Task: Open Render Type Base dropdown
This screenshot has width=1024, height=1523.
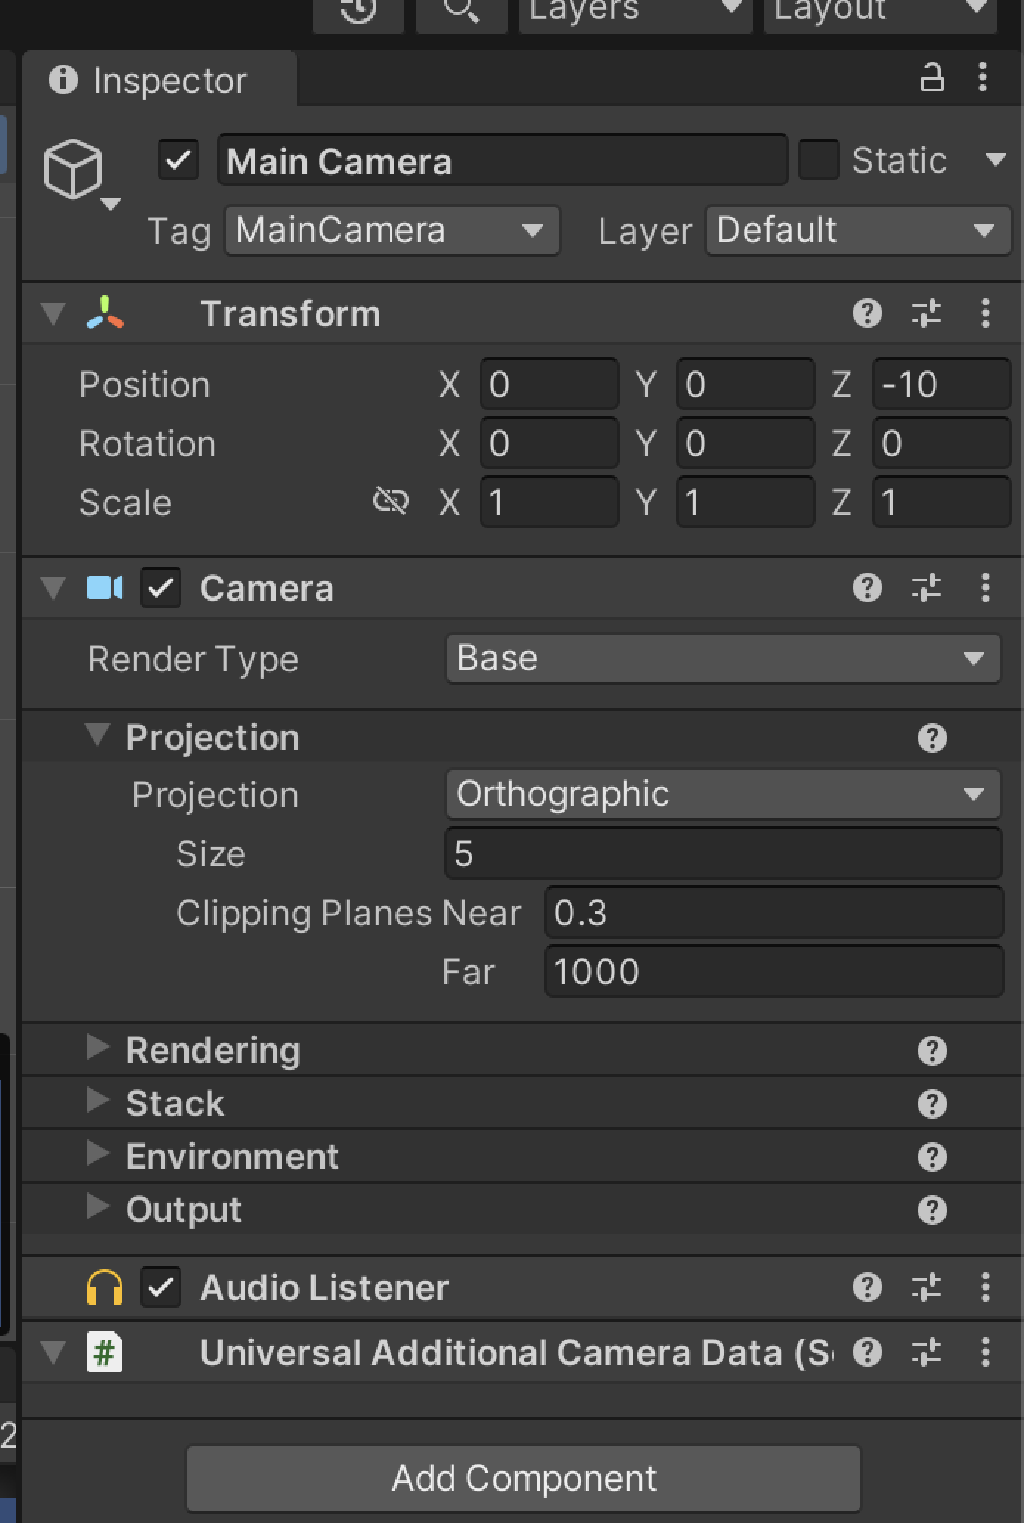Action: coord(723,659)
